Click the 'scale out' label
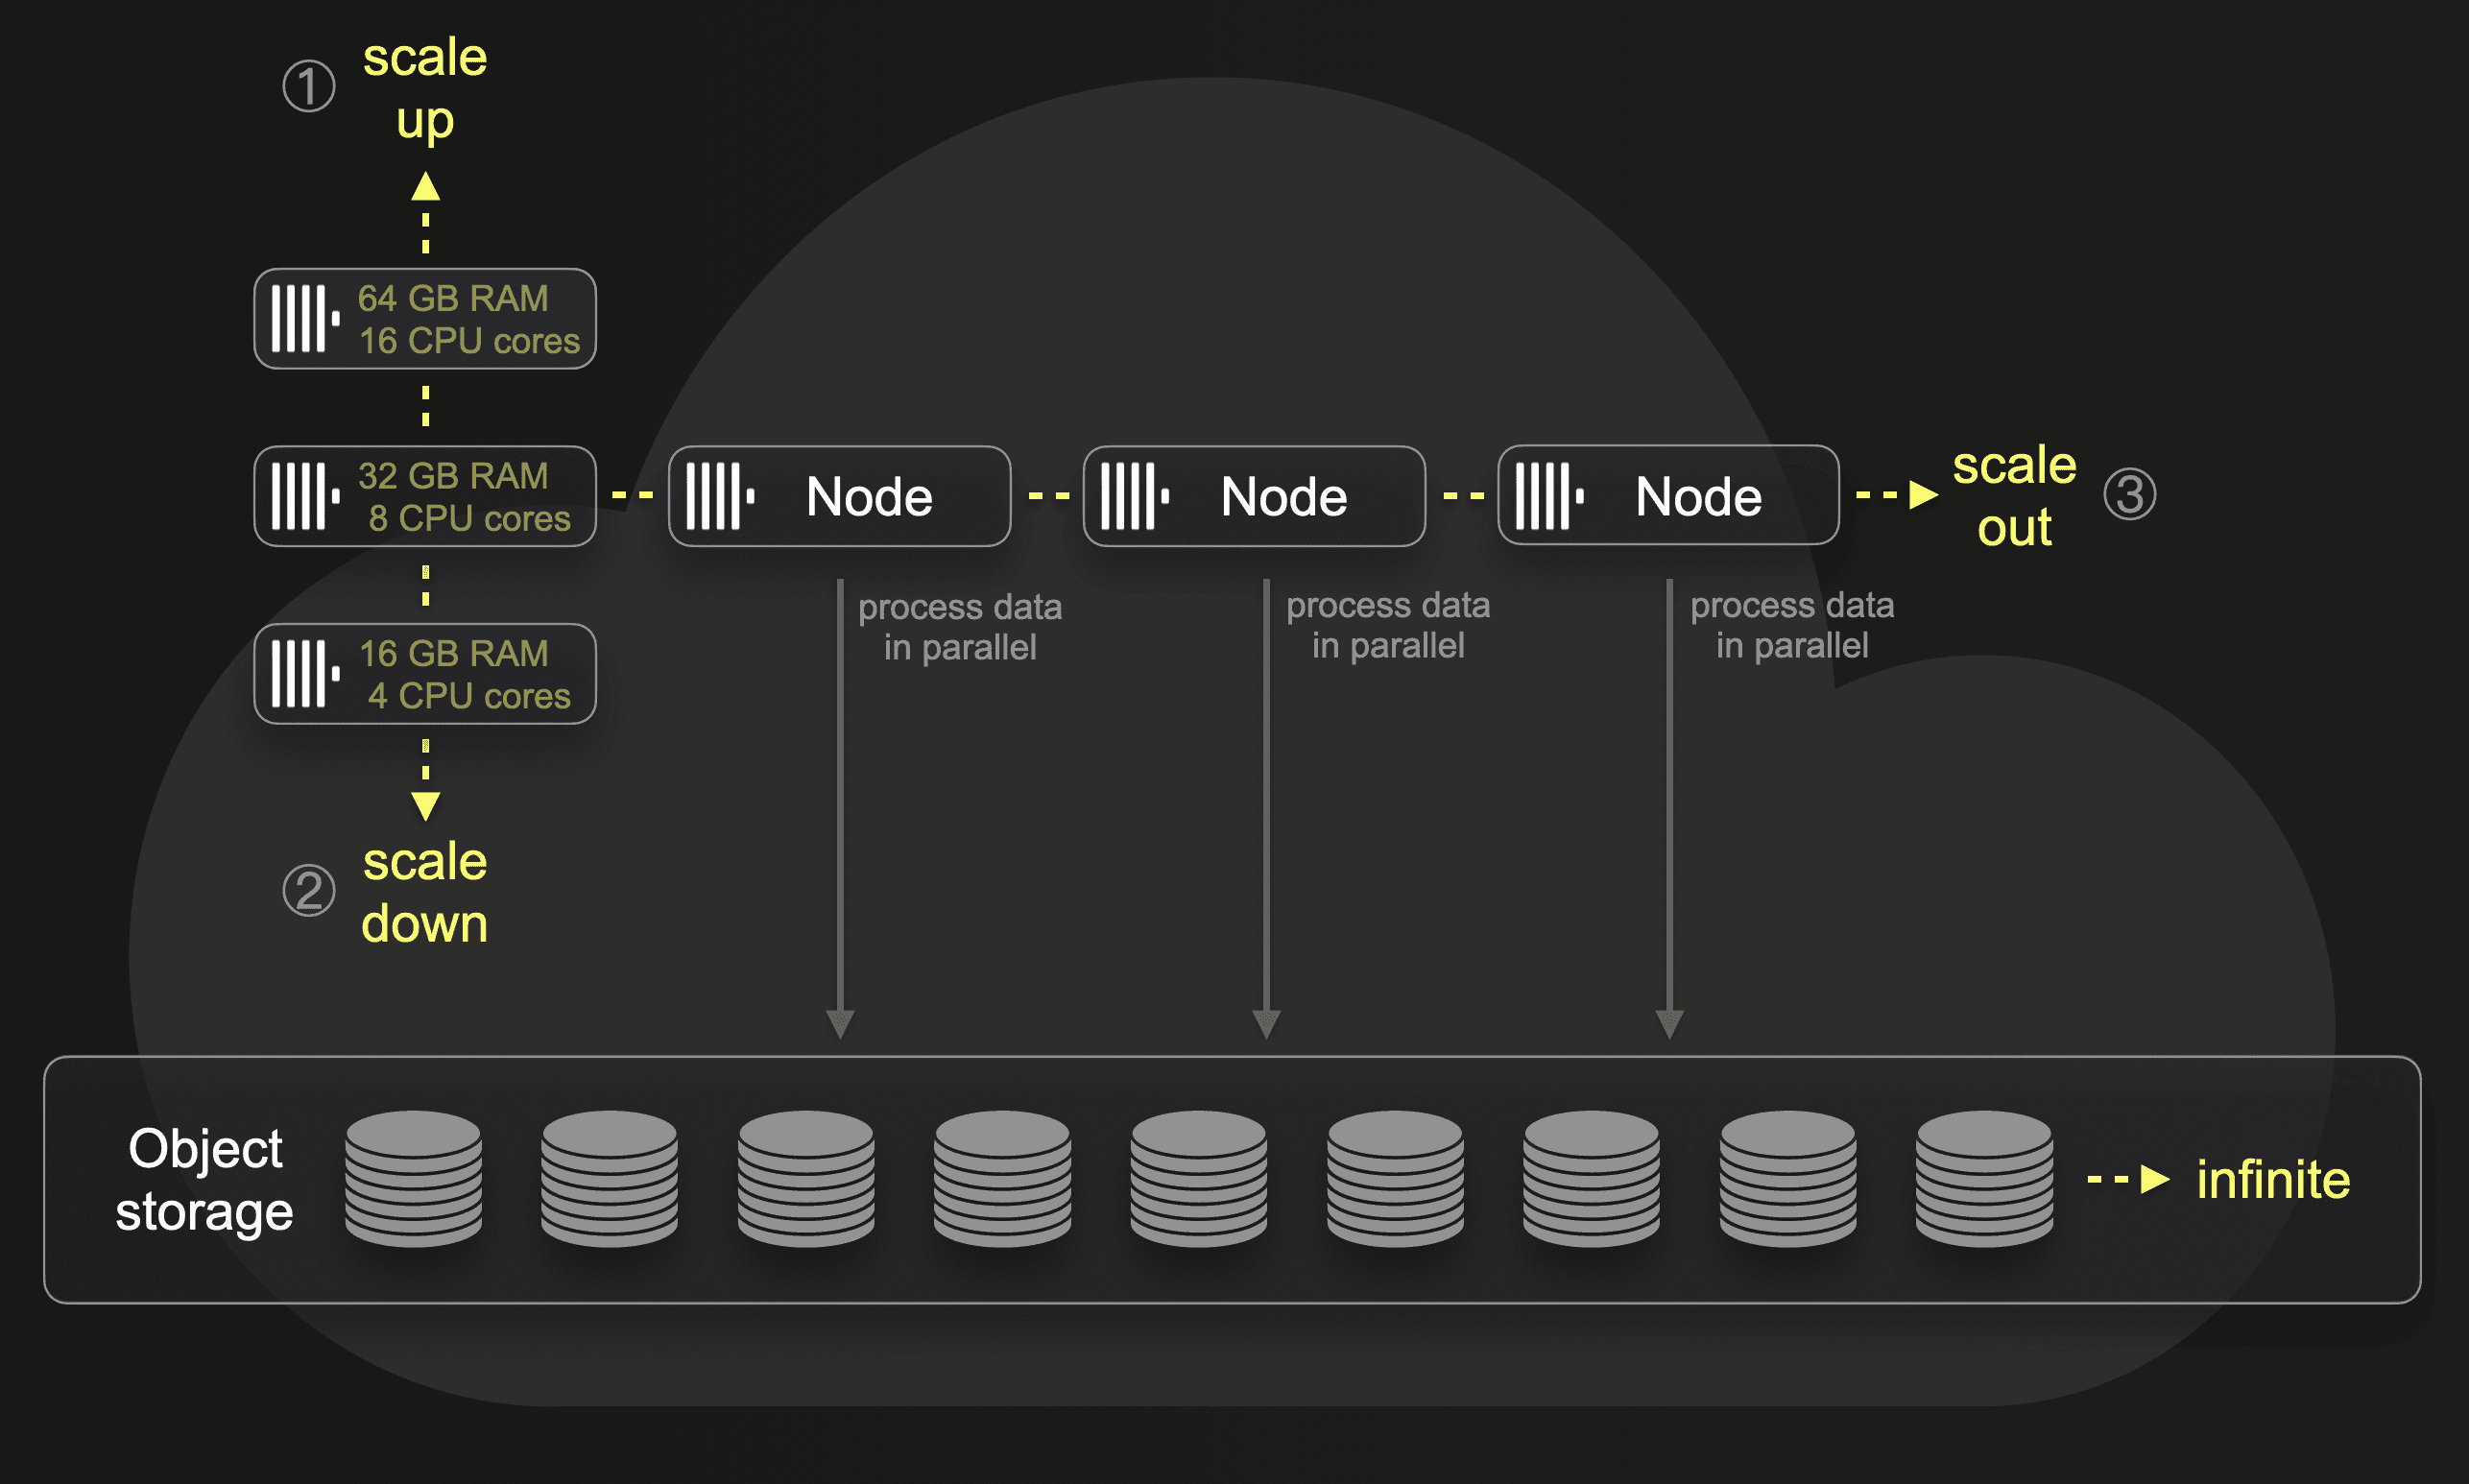This screenshot has height=1484, width=2469. pyautogui.click(x=2015, y=496)
